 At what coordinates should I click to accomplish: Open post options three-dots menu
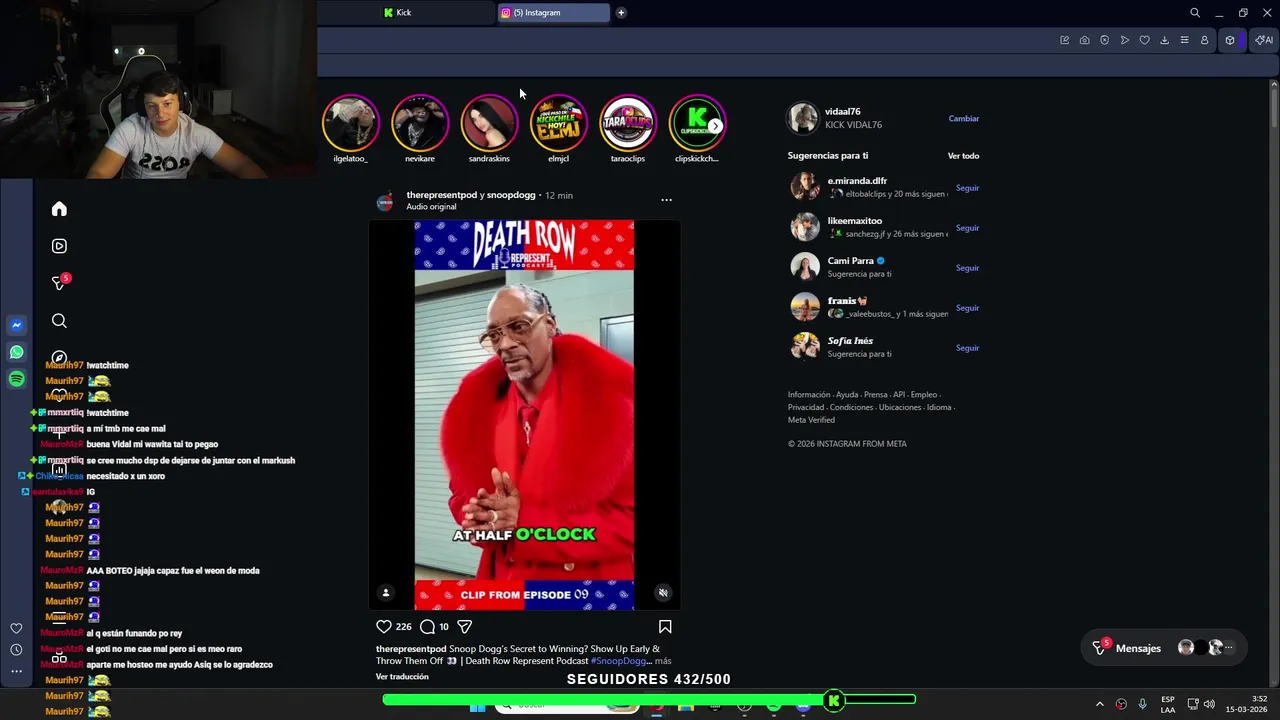pyautogui.click(x=666, y=200)
